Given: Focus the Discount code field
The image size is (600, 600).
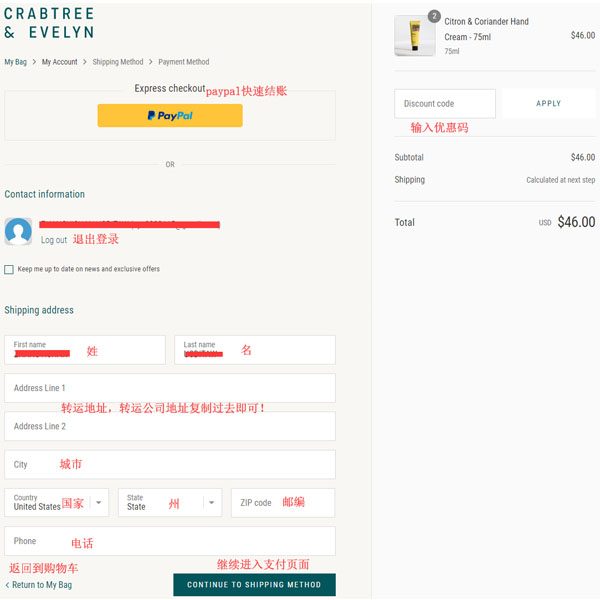Looking at the screenshot, I should 445,104.
